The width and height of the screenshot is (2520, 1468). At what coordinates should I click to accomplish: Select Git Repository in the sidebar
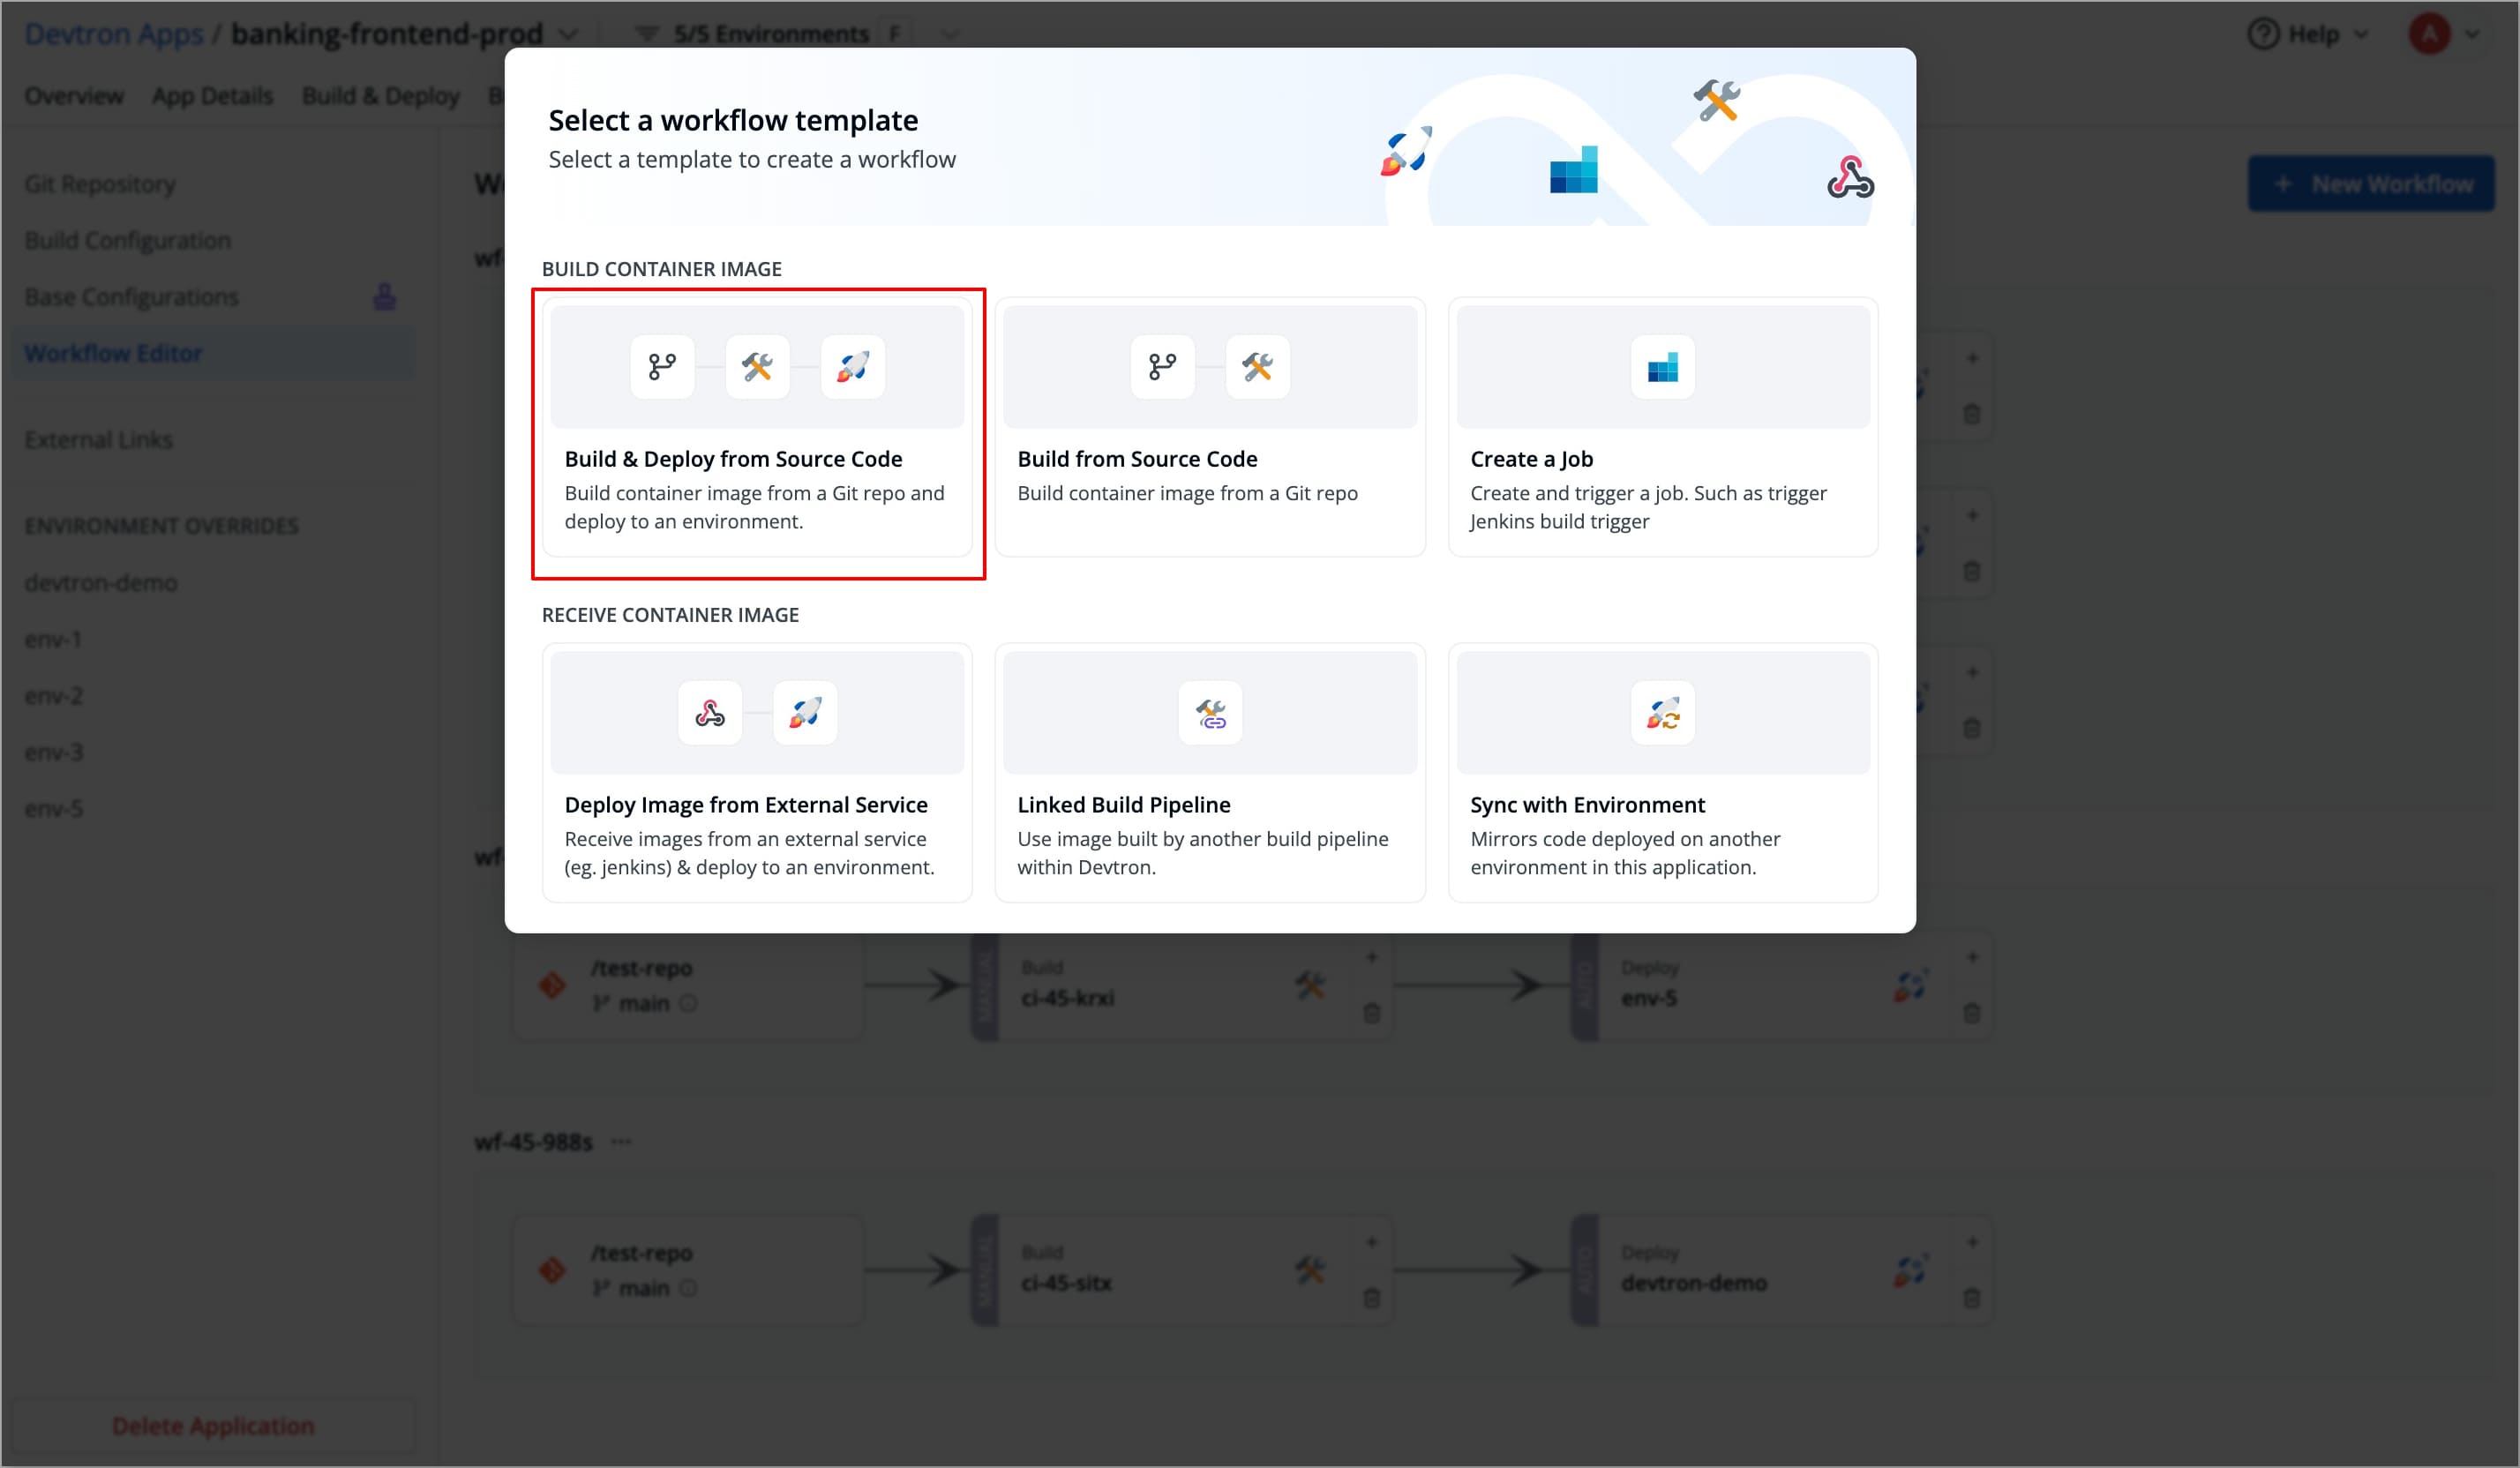pos(99,183)
